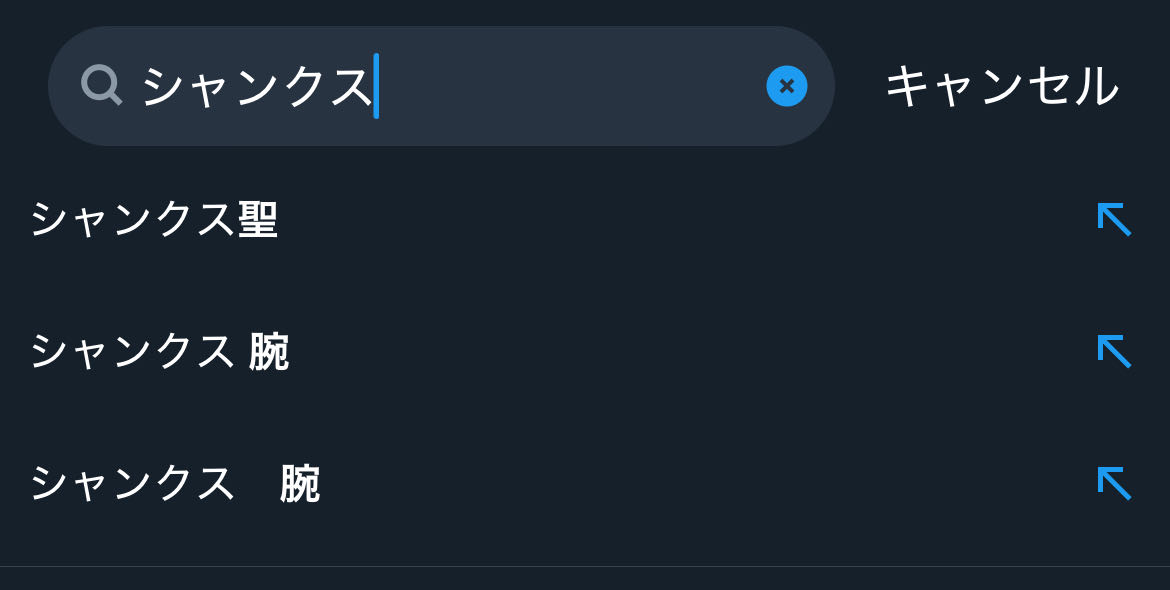Image resolution: width=1170 pixels, height=590 pixels.
Task: Use the up-left arrow next to middle suggestion
Action: [1113, 351]
